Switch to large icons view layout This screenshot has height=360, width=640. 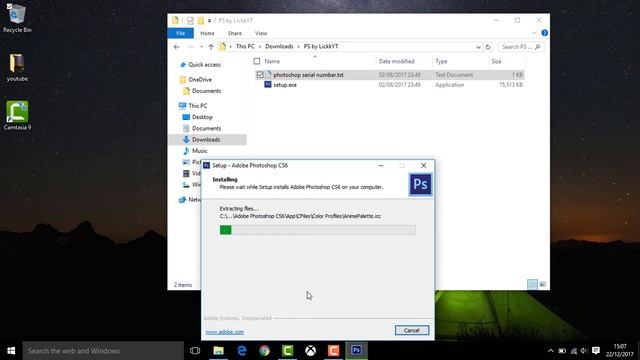[543, 284]
